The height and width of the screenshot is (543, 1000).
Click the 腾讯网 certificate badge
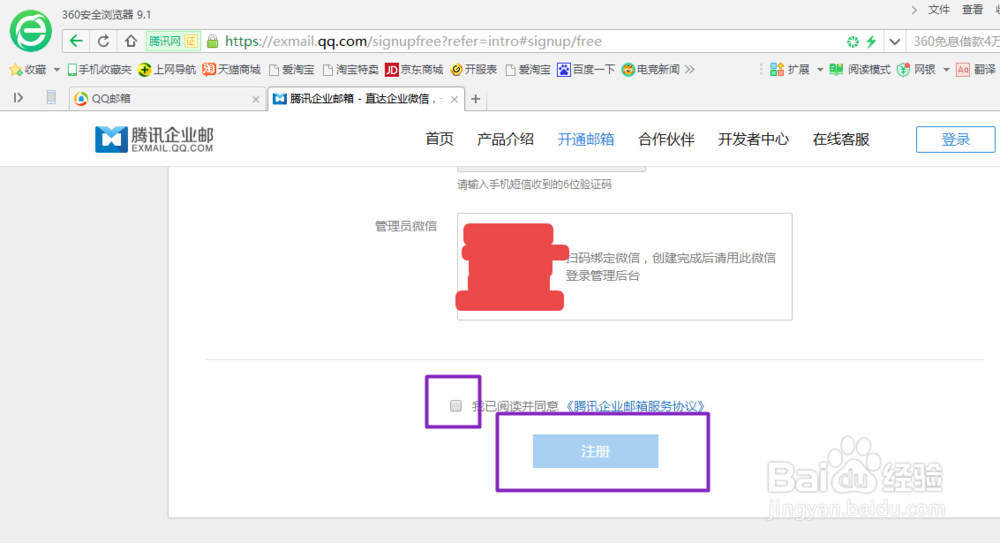point(173,41)
